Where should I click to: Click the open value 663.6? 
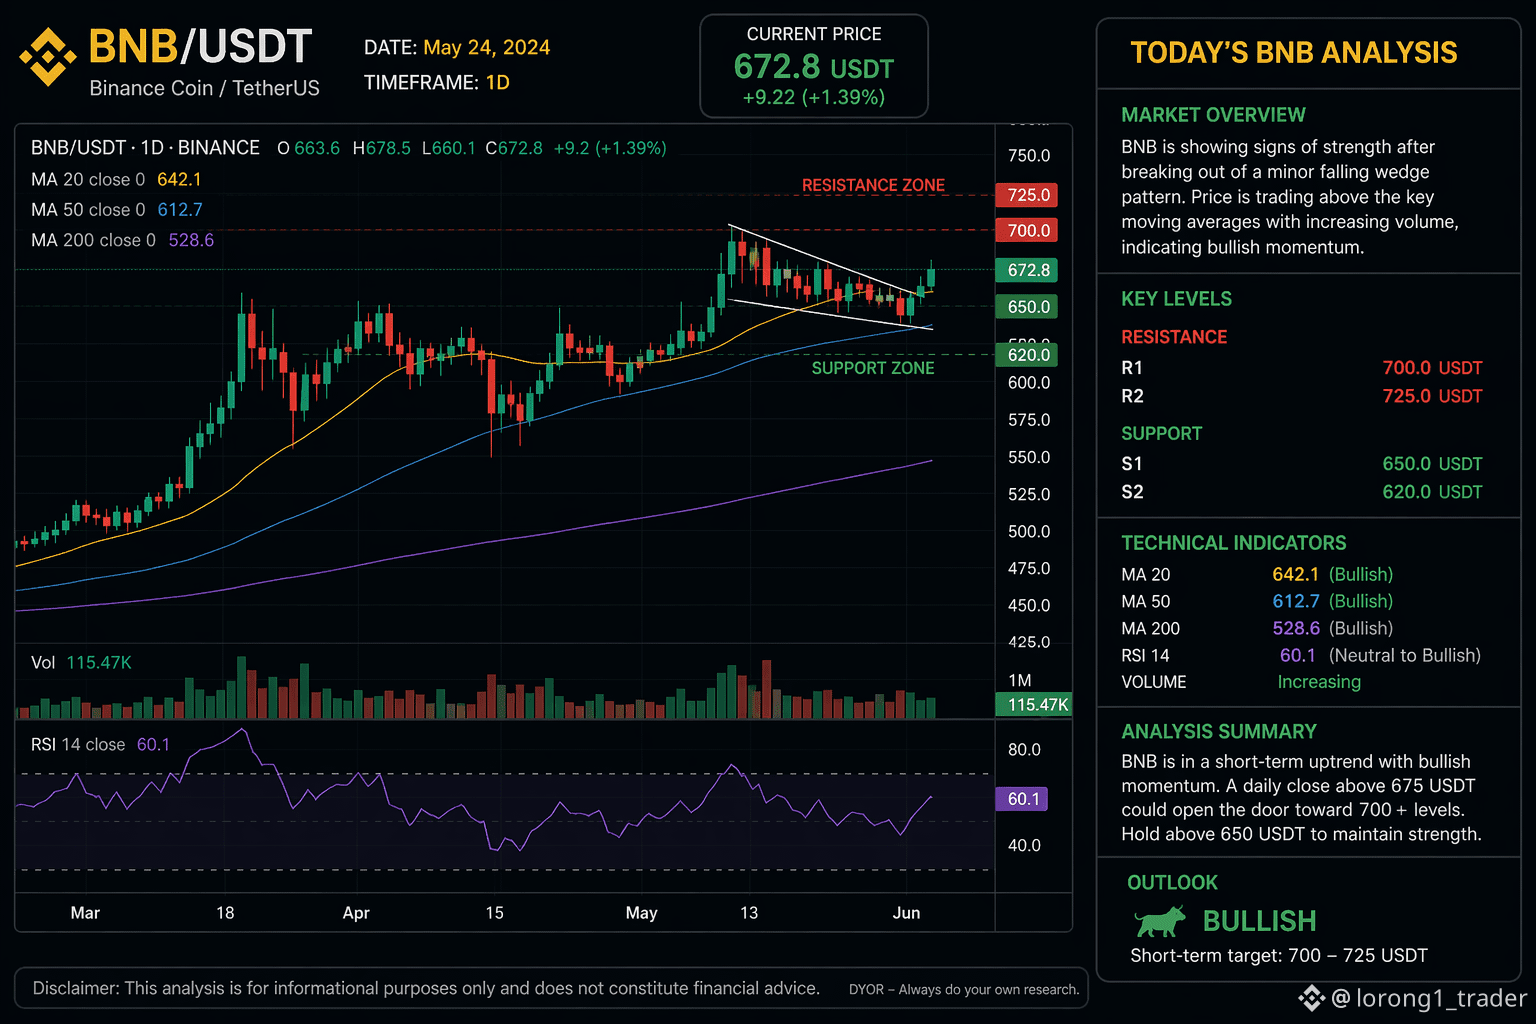click(x=316, y=148)
